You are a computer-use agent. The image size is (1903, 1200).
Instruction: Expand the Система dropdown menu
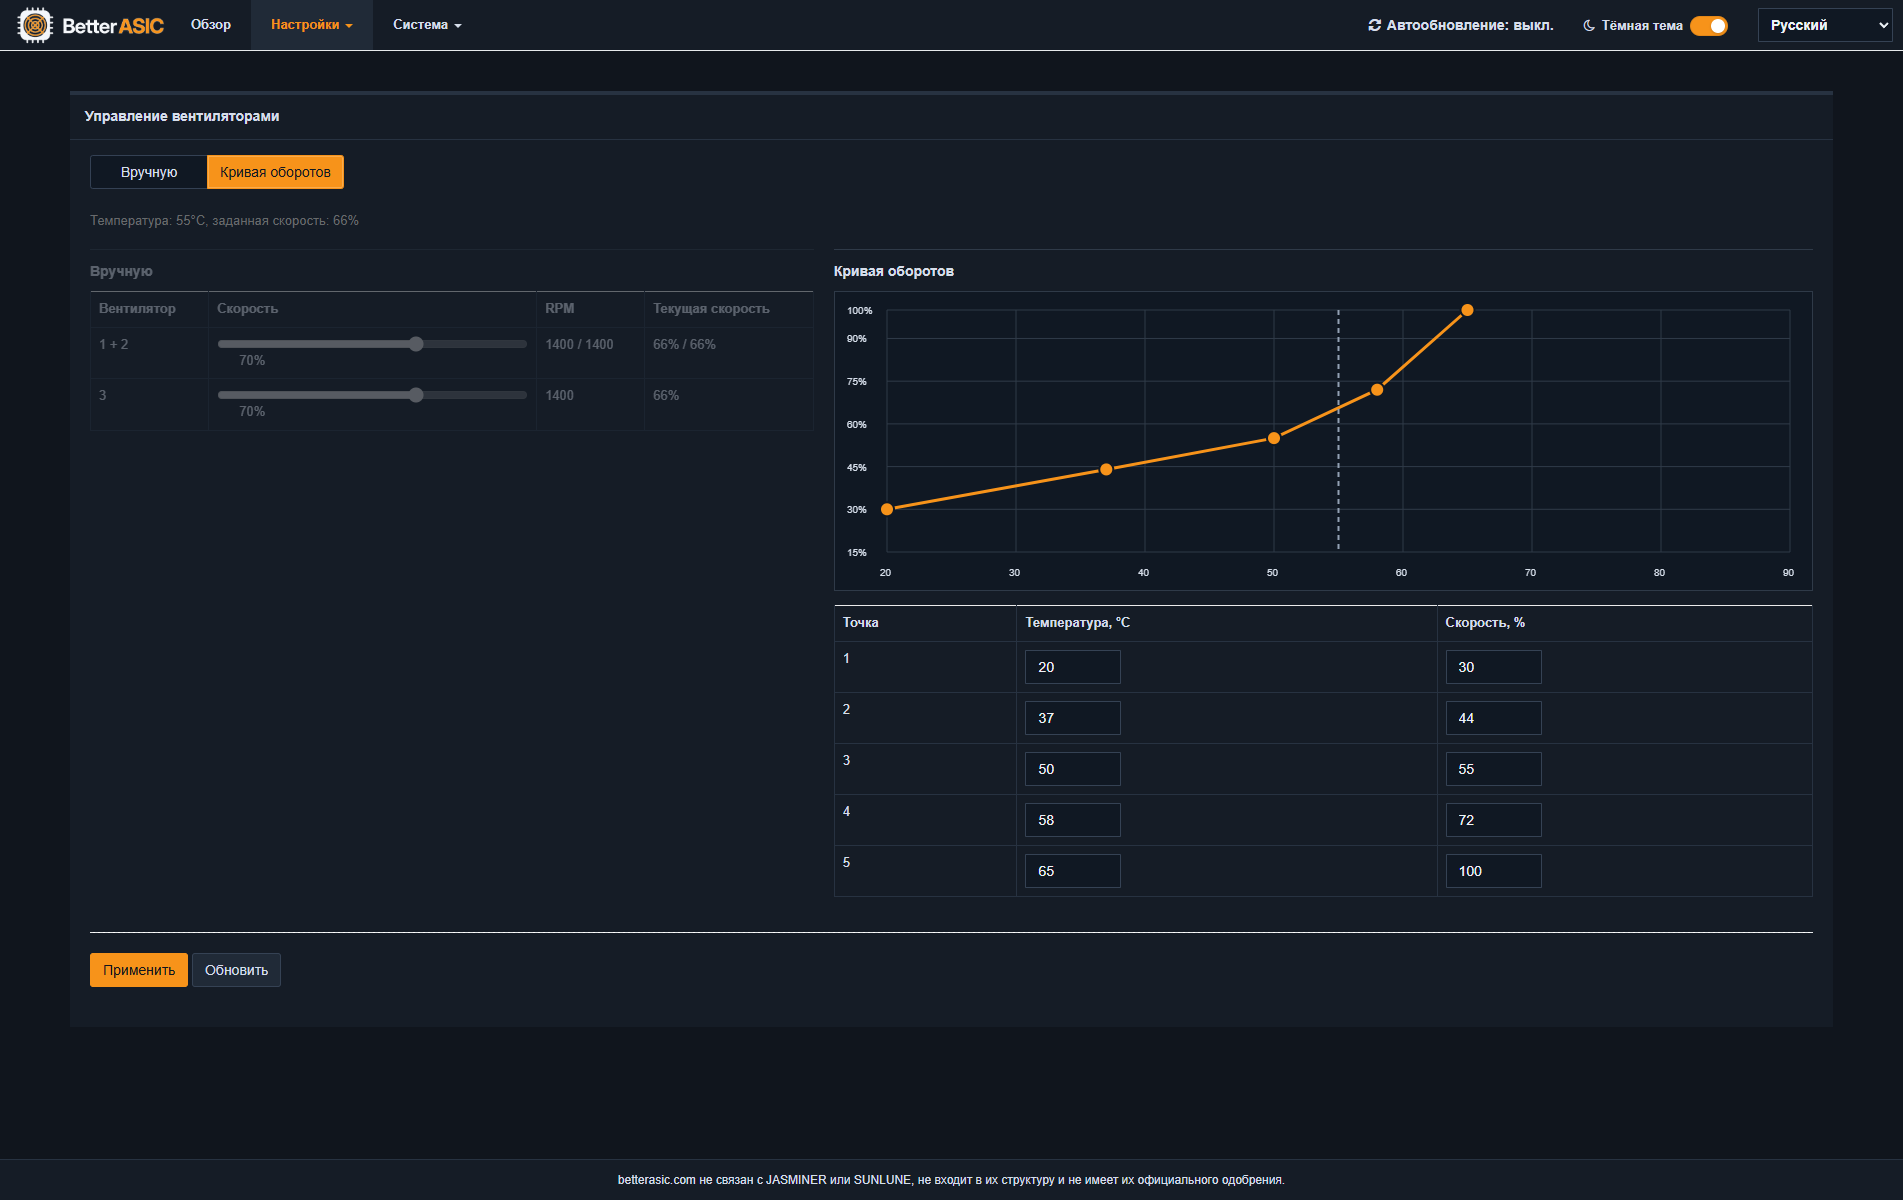(x=427, y=25)
